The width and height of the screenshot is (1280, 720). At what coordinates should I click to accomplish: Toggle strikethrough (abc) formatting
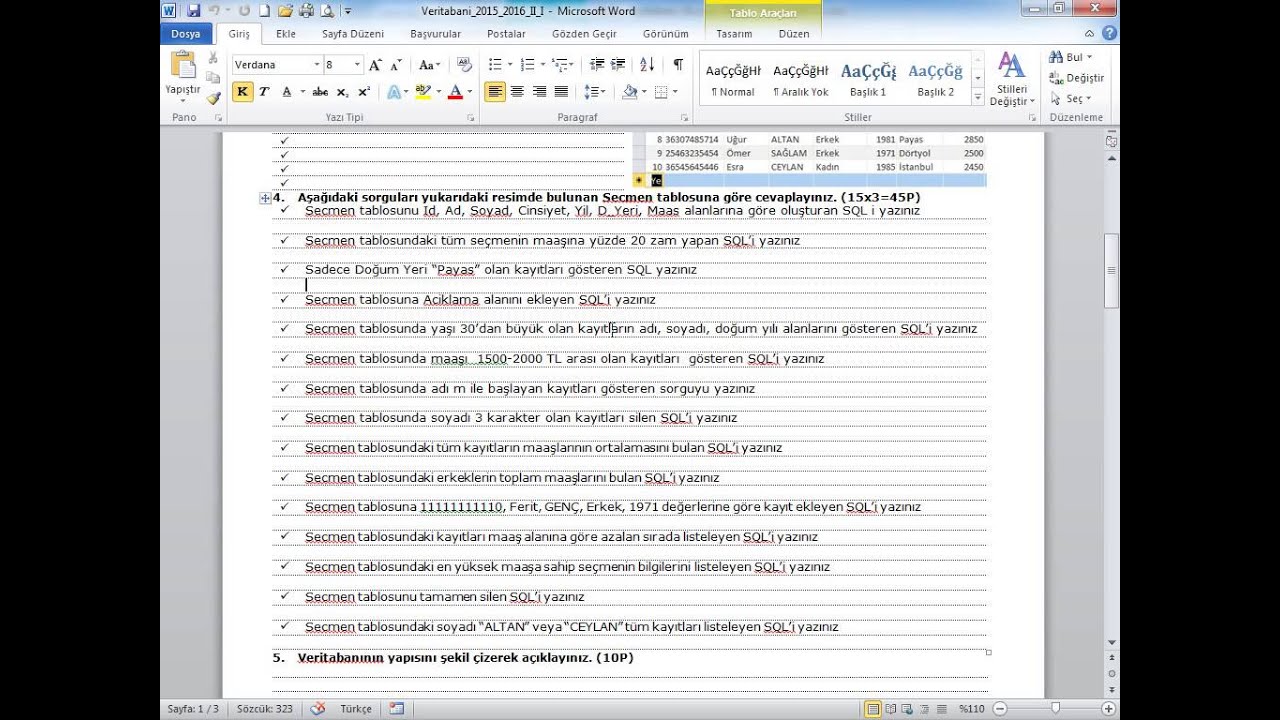coord(320,91)
